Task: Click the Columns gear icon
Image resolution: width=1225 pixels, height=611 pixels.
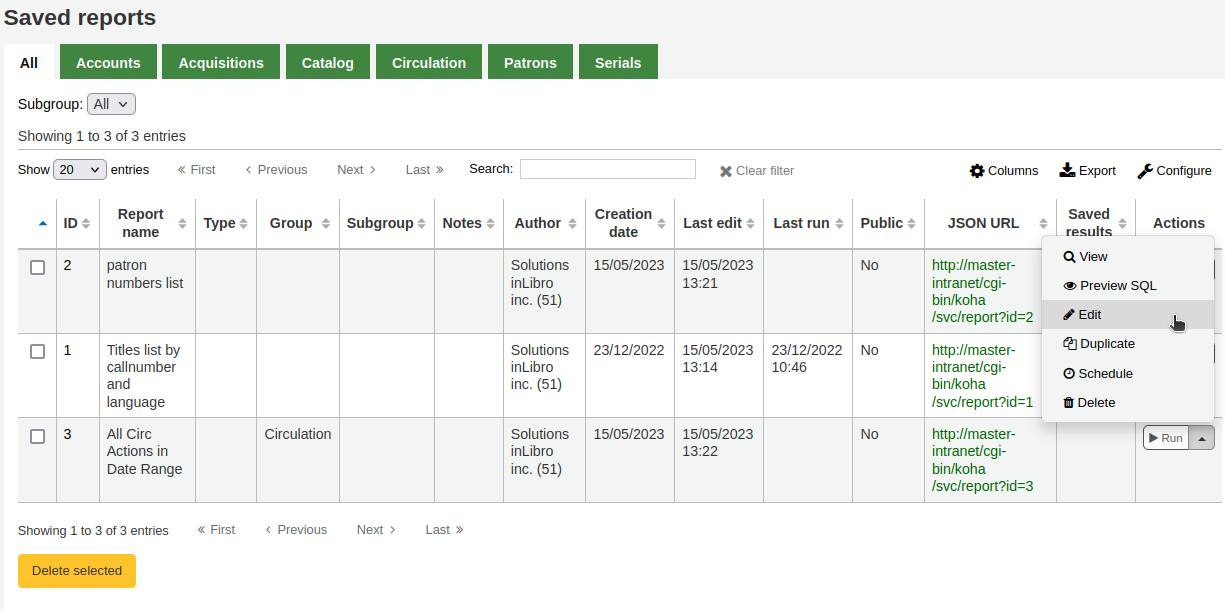Action: tap(977, 171)
